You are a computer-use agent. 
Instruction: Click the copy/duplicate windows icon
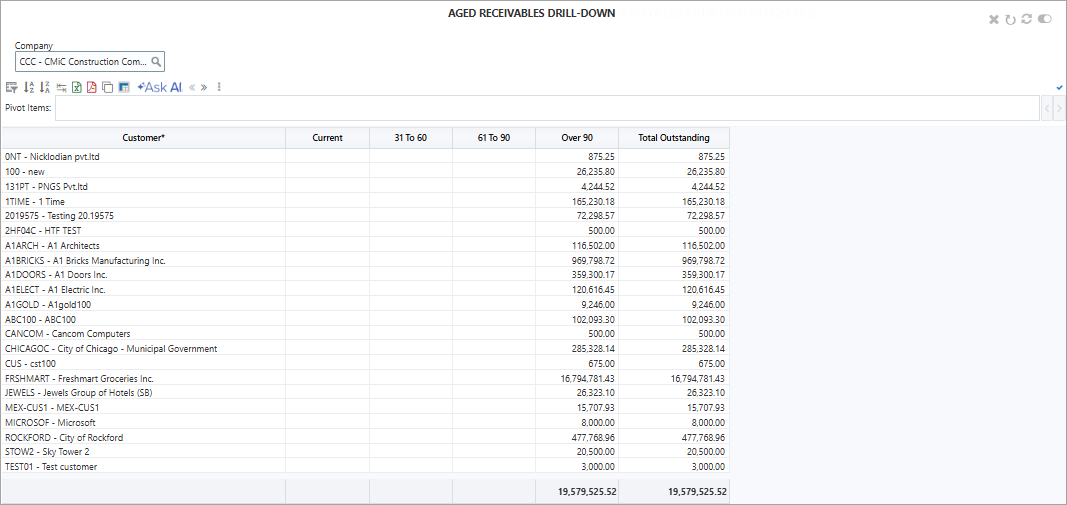[108, 87]
